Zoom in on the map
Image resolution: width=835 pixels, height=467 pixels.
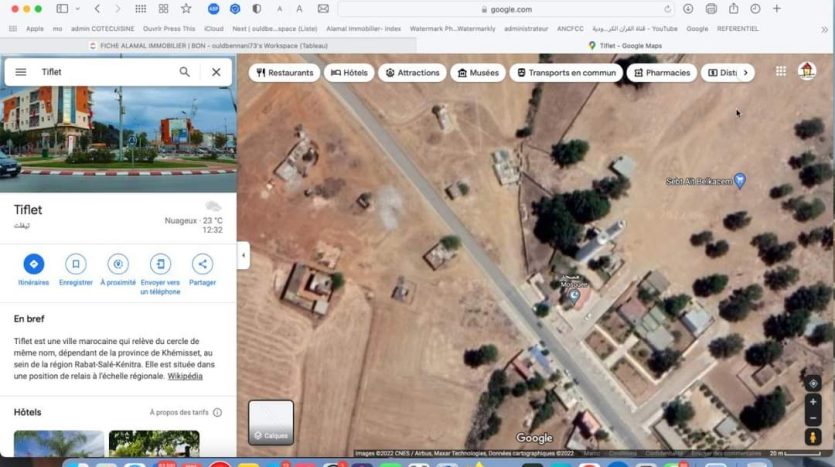click(813, 402)
